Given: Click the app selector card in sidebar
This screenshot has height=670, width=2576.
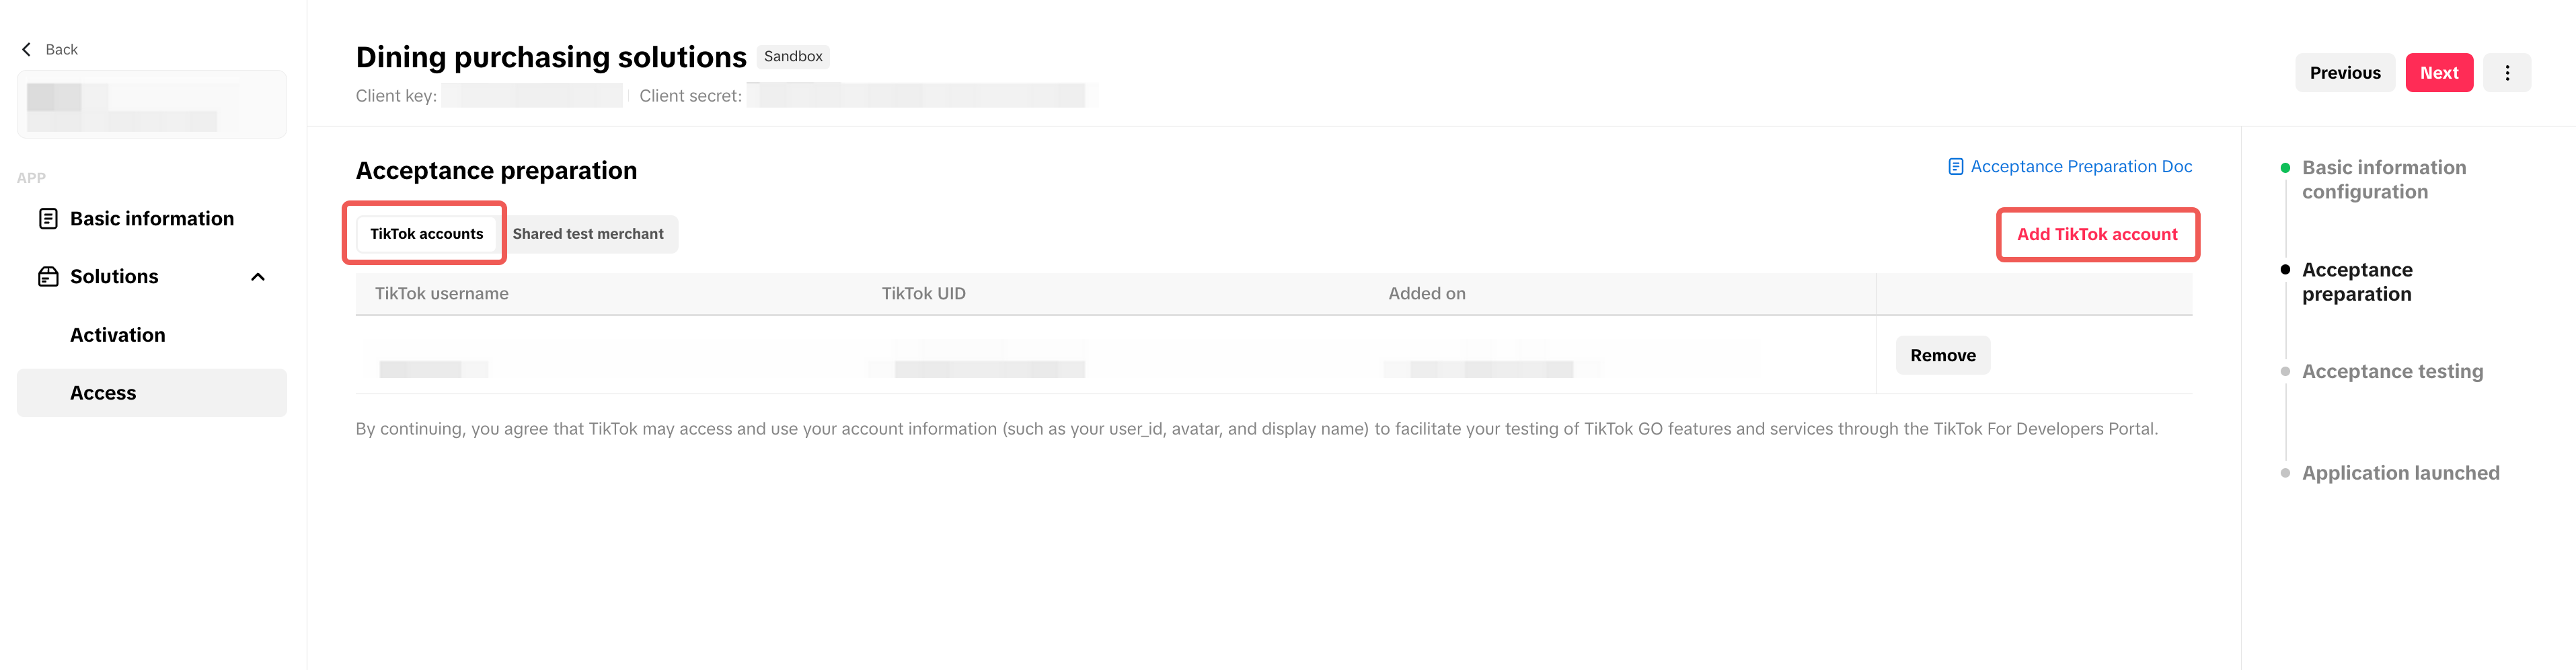Looking at the screenshot, I should [x=152, y=105].
